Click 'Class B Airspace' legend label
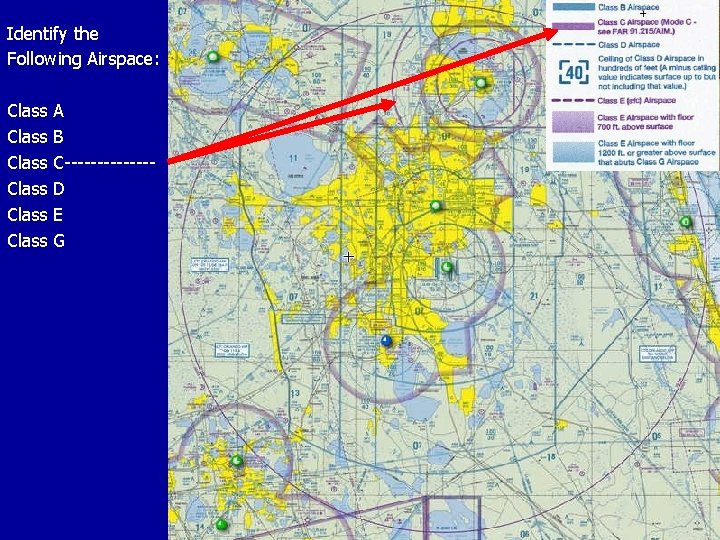720x540 pixels. [629, 7]
